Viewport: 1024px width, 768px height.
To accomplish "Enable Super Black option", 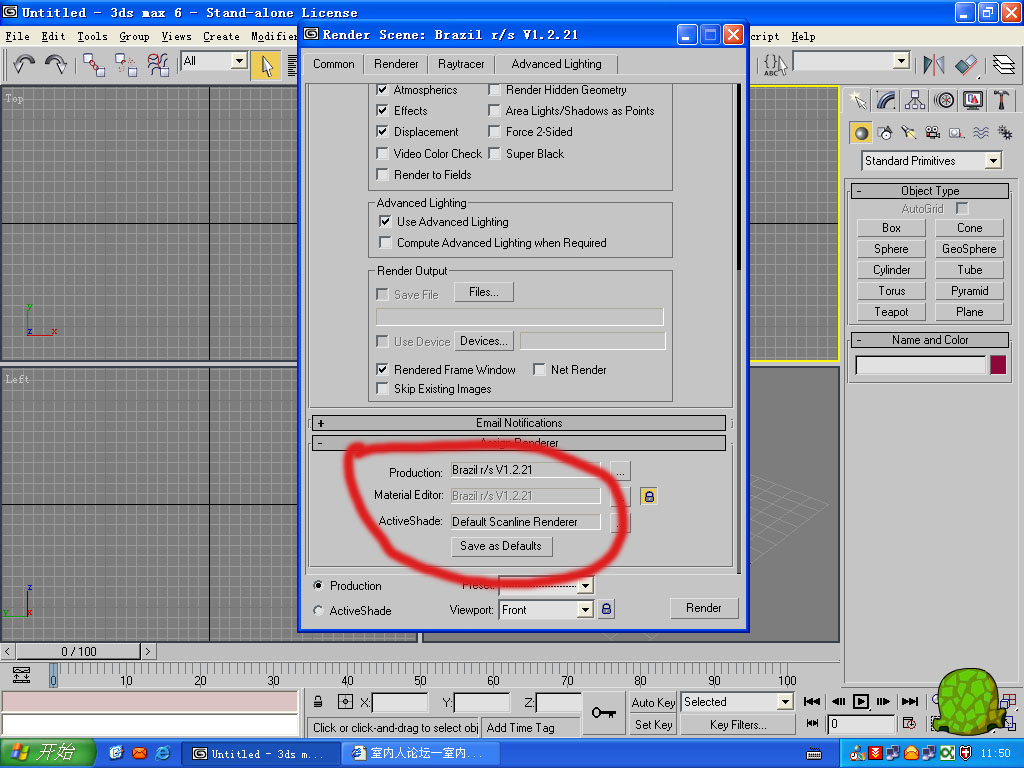I will click(494, 153).
